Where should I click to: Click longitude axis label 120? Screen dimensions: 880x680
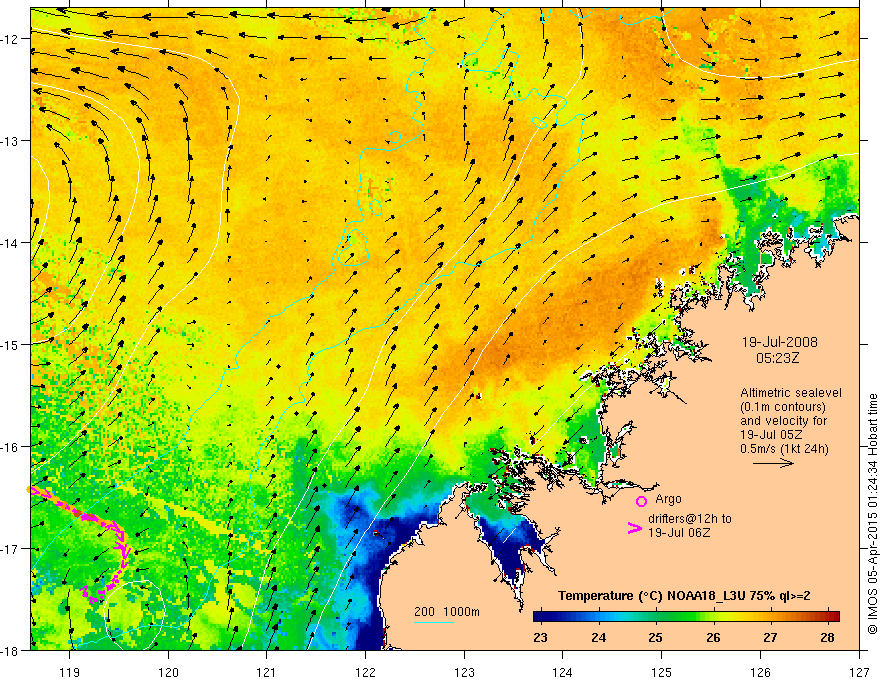click(x=168, y=672)
